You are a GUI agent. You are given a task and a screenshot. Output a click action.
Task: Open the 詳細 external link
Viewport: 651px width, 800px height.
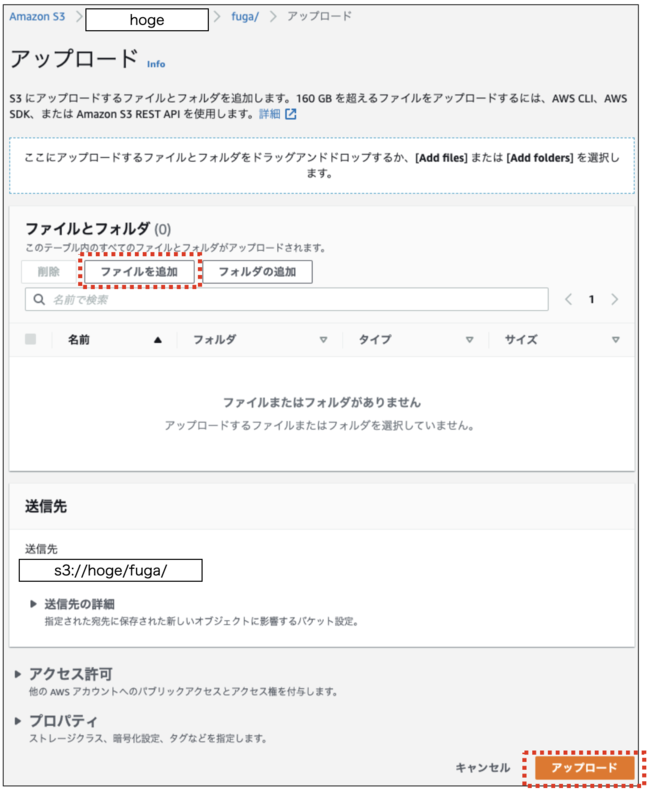coord(269,114)
